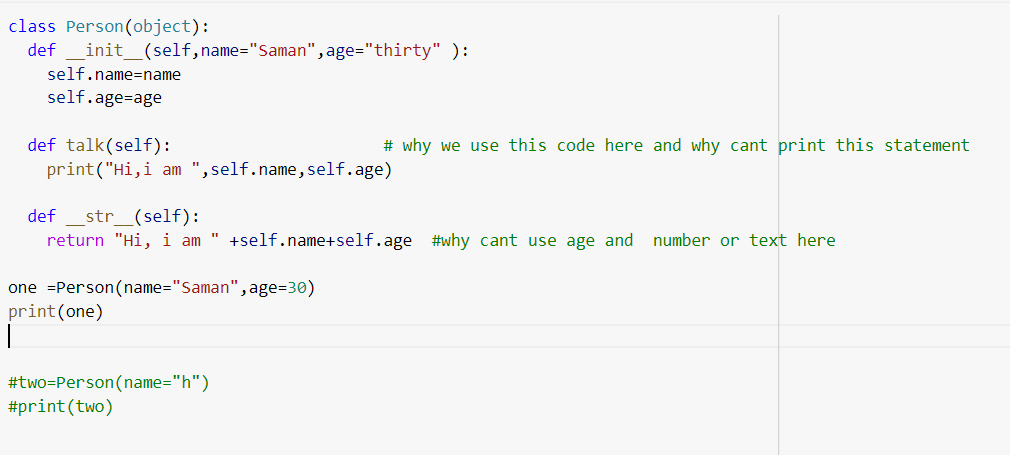
Task: Click the def talk(self) method definition
Action: pos(99,146)
